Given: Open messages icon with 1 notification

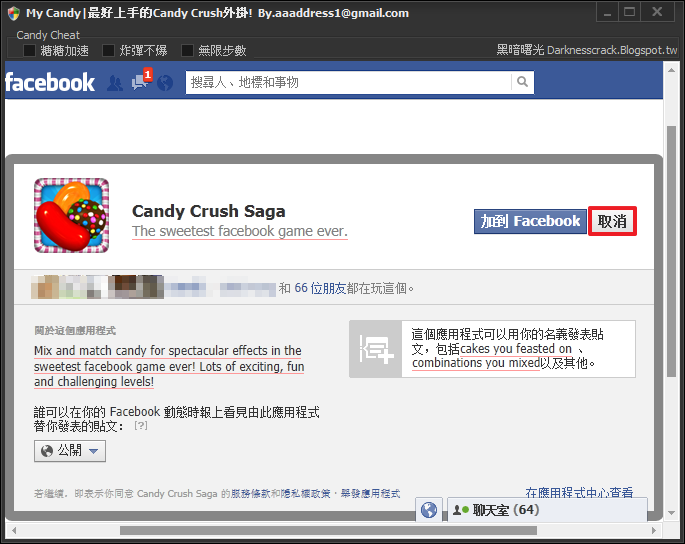Looking at the screenshot, I should (142, 80).
